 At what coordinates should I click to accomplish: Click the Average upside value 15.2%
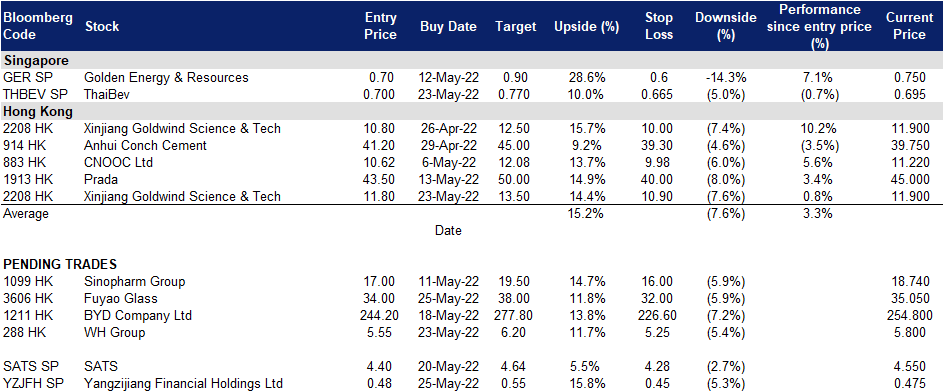(x=586, y=213)
